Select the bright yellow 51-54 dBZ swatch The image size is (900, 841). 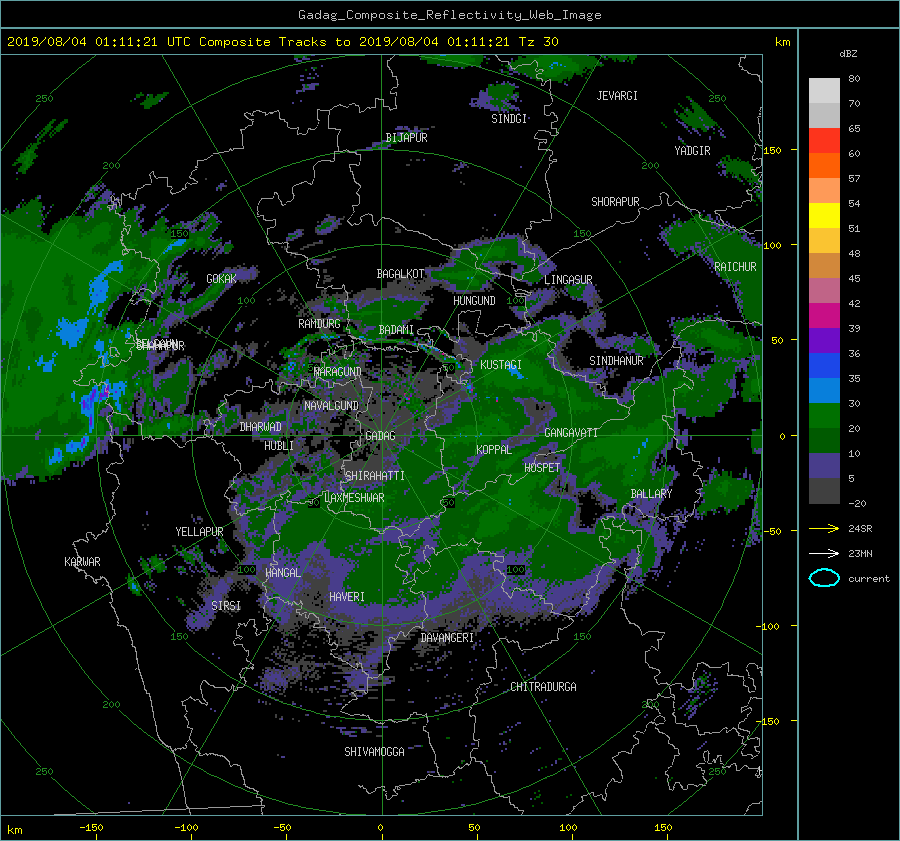point(824,215)
